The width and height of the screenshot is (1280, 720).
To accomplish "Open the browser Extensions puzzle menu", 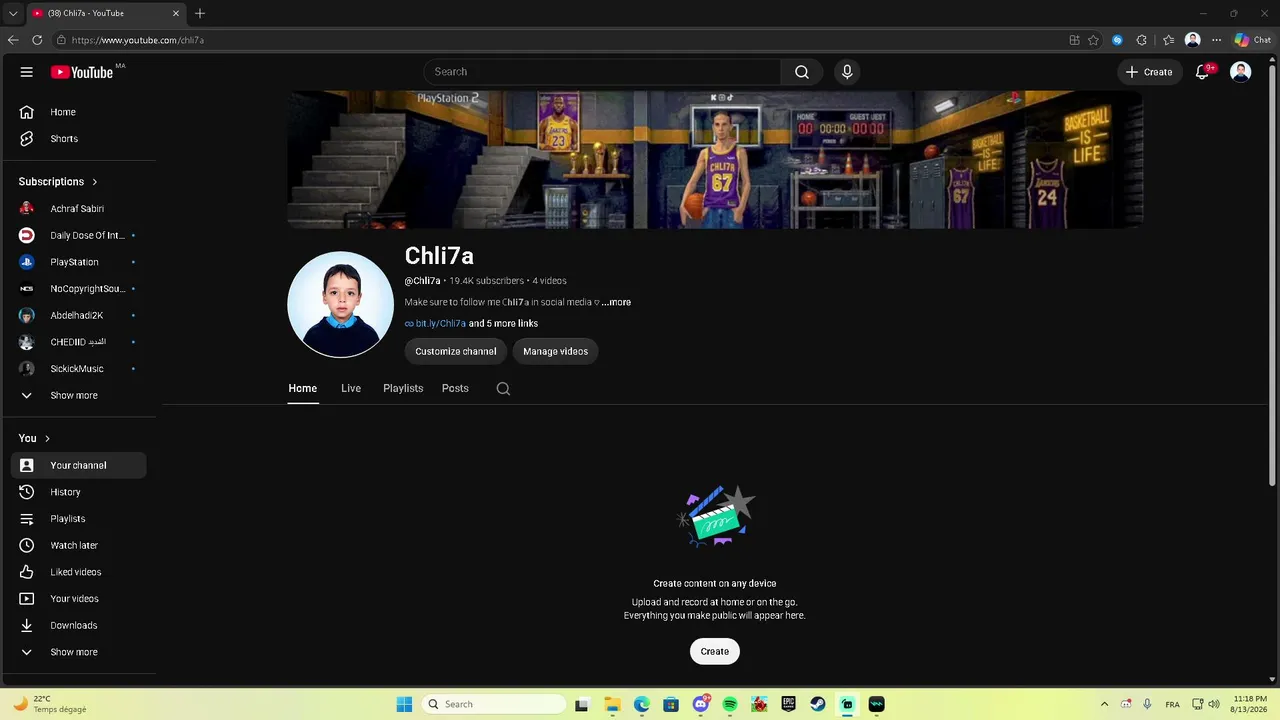I will 1142,40.
